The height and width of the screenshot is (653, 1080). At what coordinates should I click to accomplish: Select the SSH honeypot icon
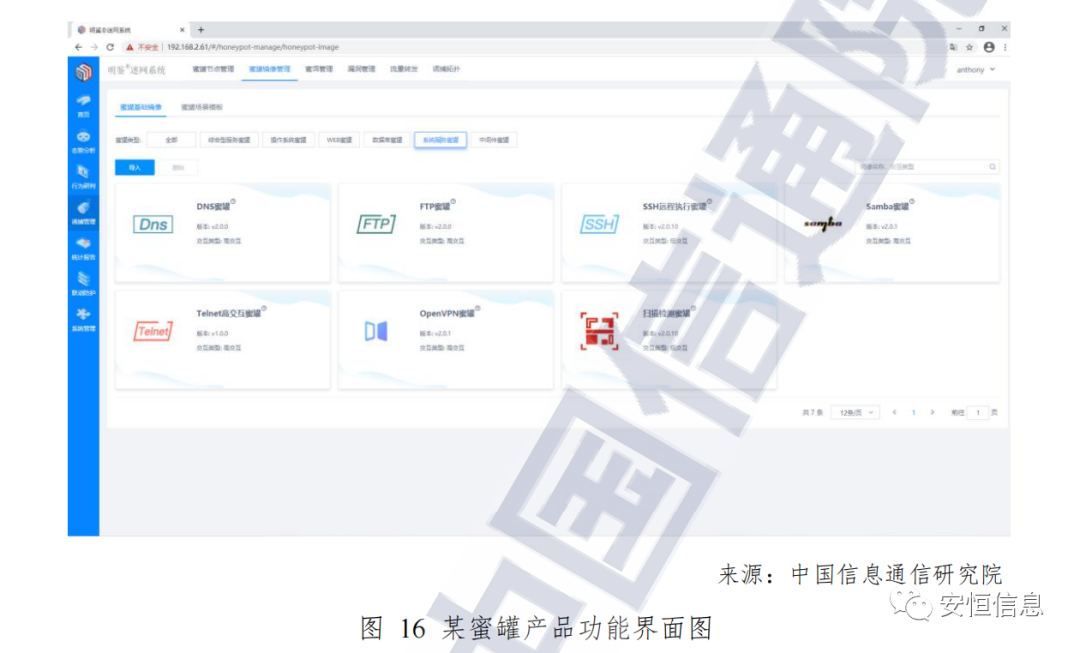click(599, 225)
